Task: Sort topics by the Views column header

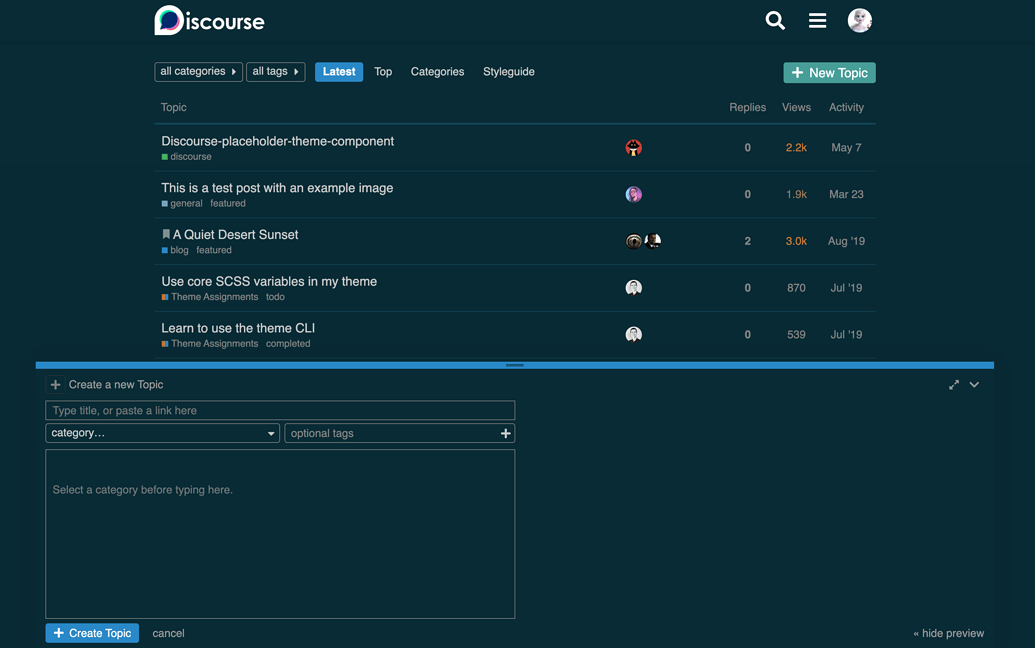Action: (796, 107)
